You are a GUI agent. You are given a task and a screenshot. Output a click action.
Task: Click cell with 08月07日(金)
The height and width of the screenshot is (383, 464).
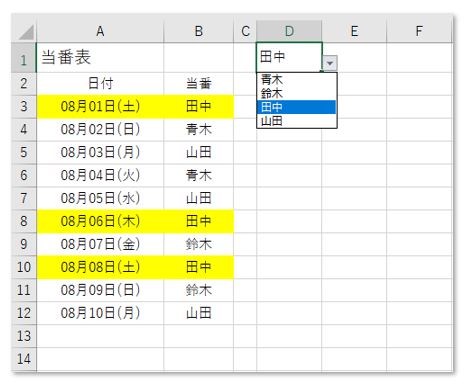[x=100, y=244]
